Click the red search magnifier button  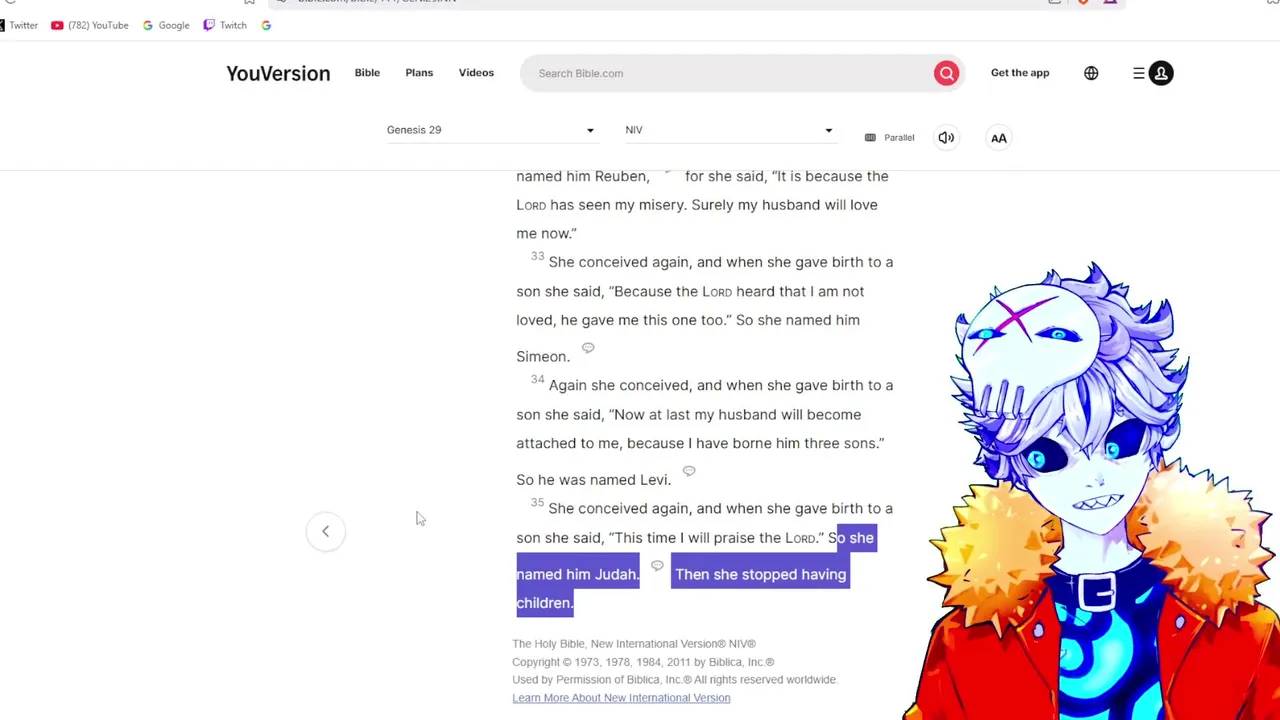tap(946, 73)
